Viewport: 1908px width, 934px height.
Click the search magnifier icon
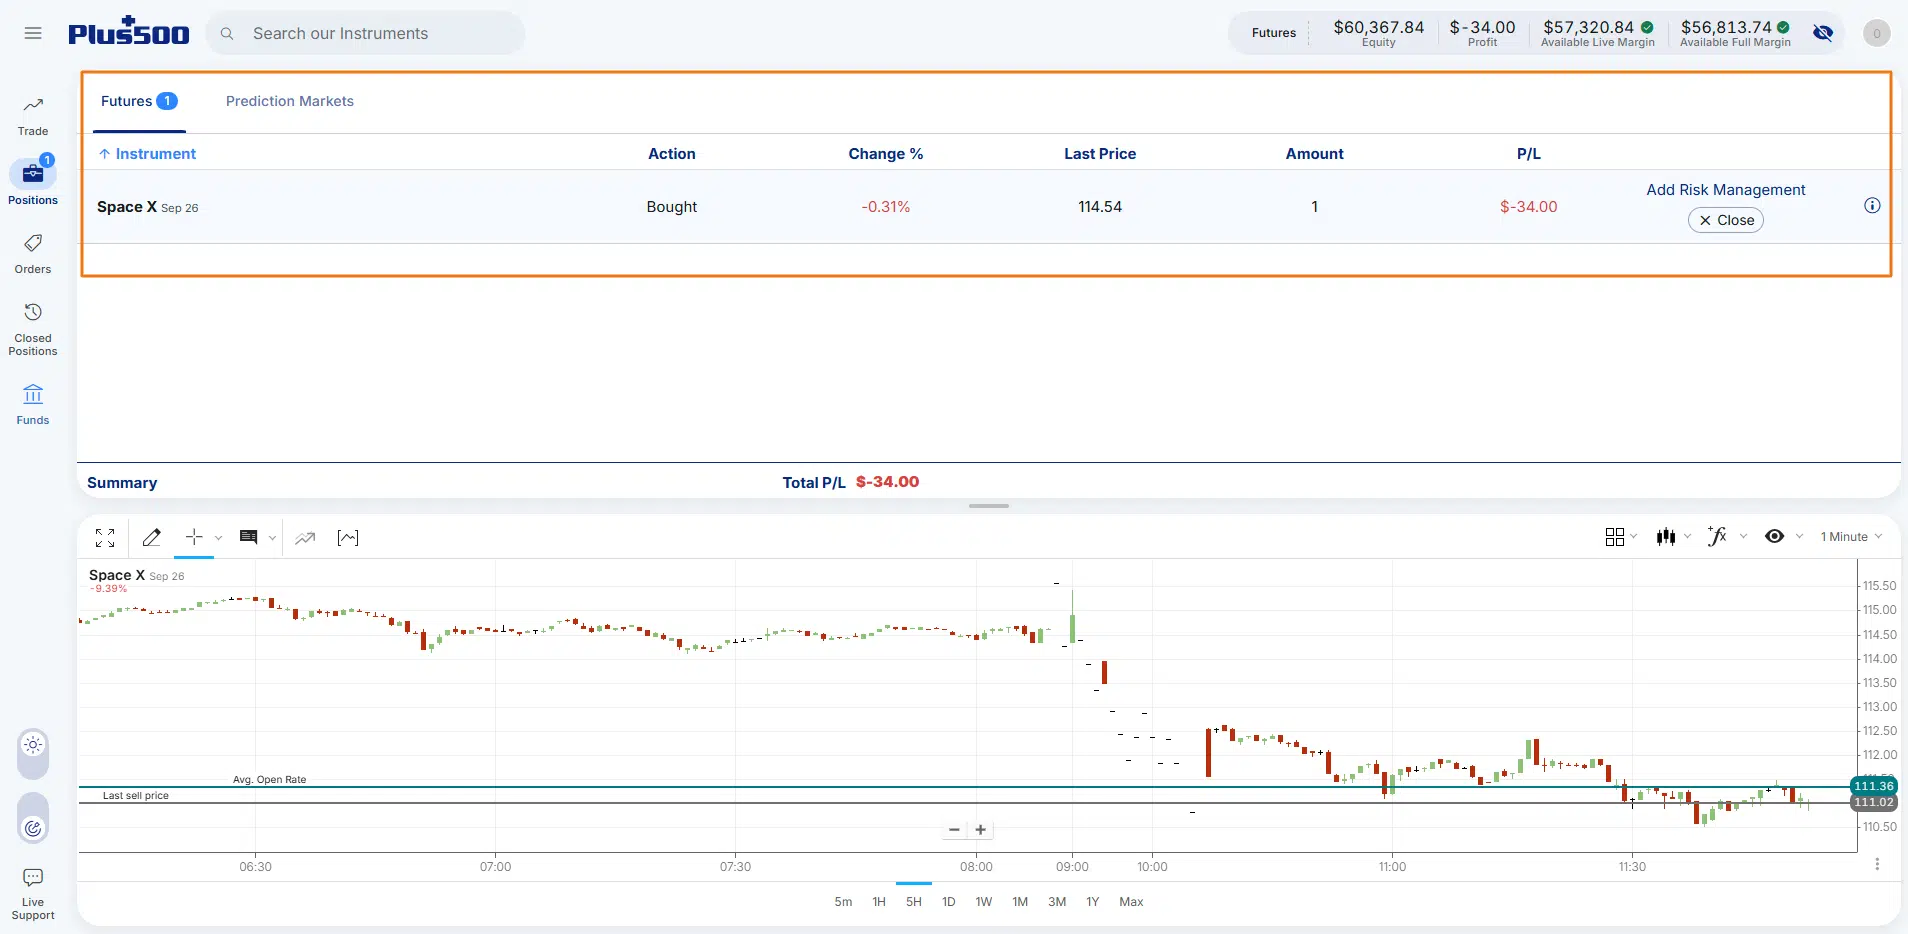tap(227, 33)
